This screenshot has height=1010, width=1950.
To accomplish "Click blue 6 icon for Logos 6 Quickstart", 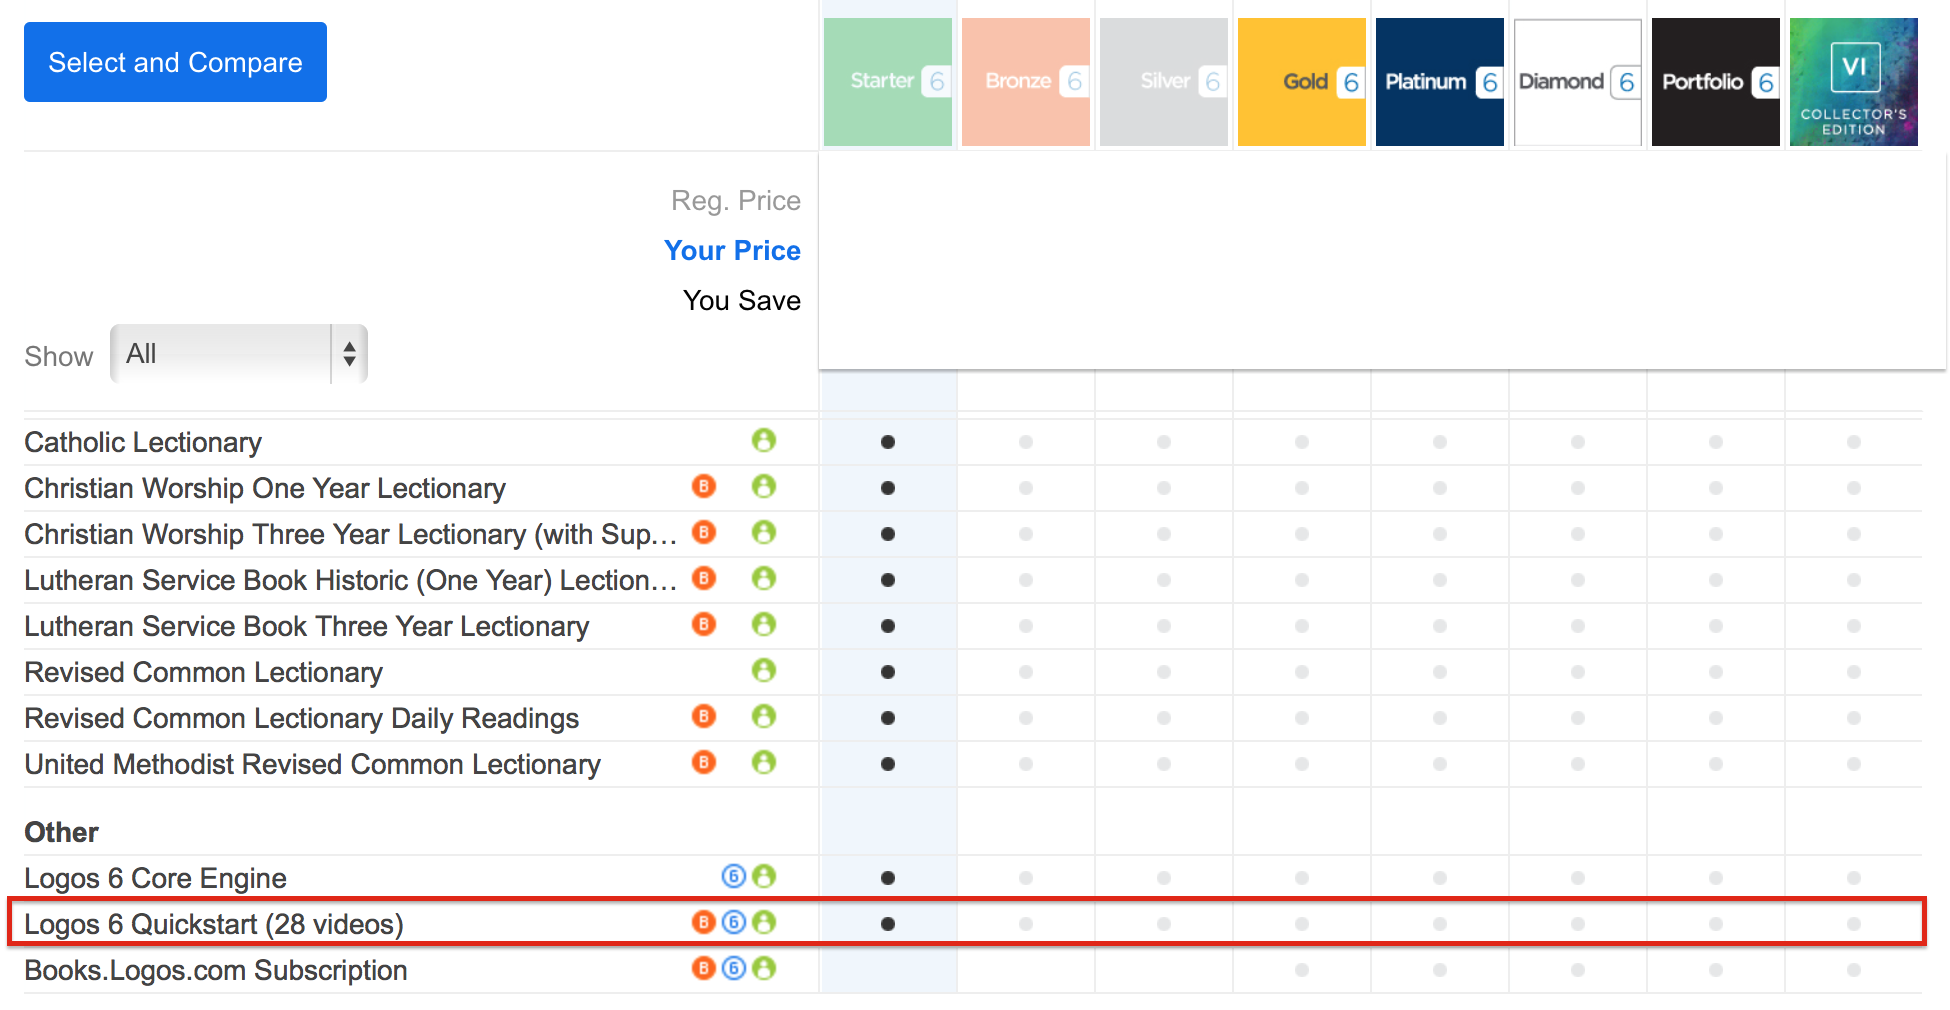I will [x=734, y=922].
